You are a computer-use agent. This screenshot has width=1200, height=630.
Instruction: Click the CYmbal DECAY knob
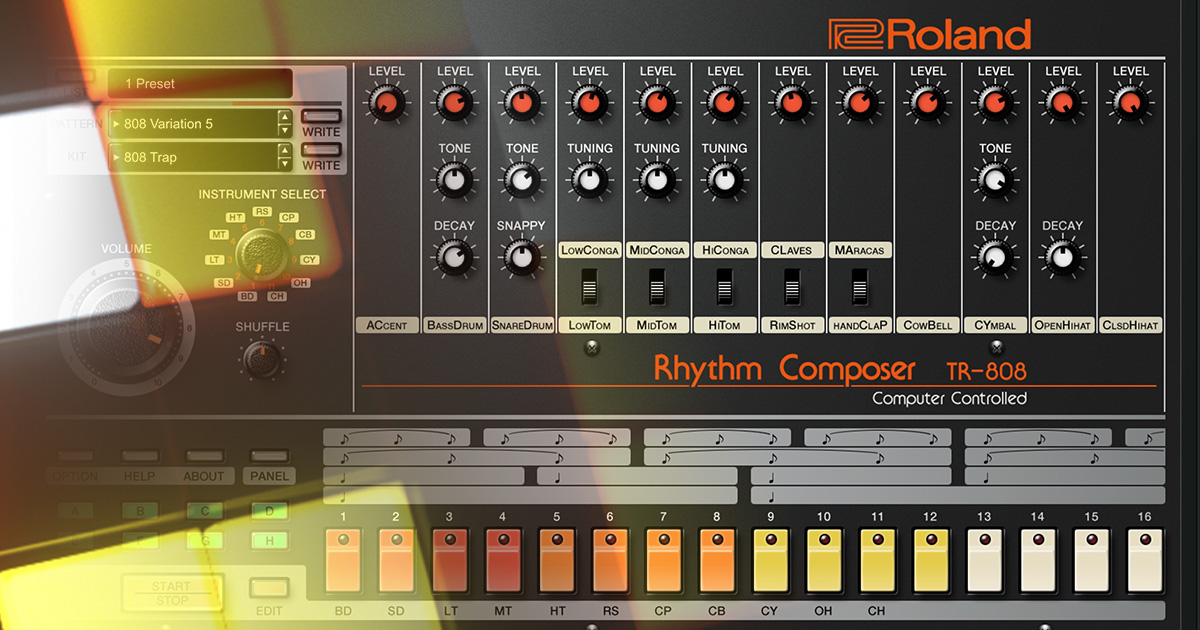[x=995, y=257]
